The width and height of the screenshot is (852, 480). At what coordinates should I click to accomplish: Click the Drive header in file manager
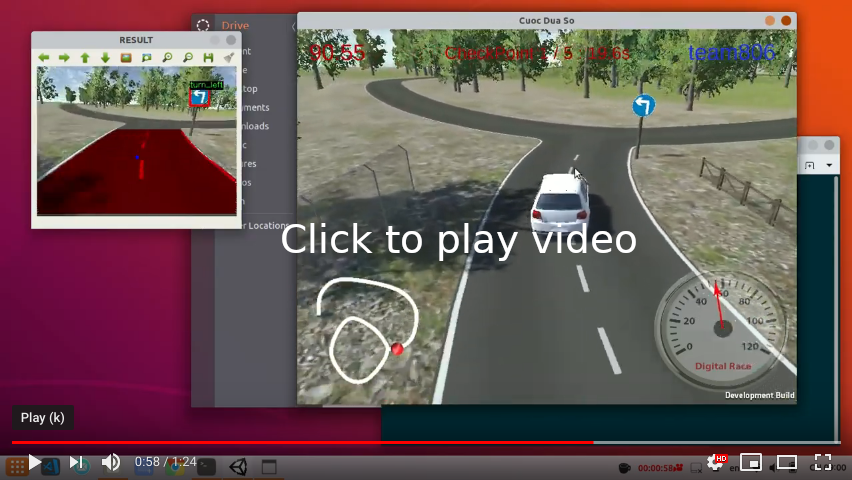coord(235,26)
